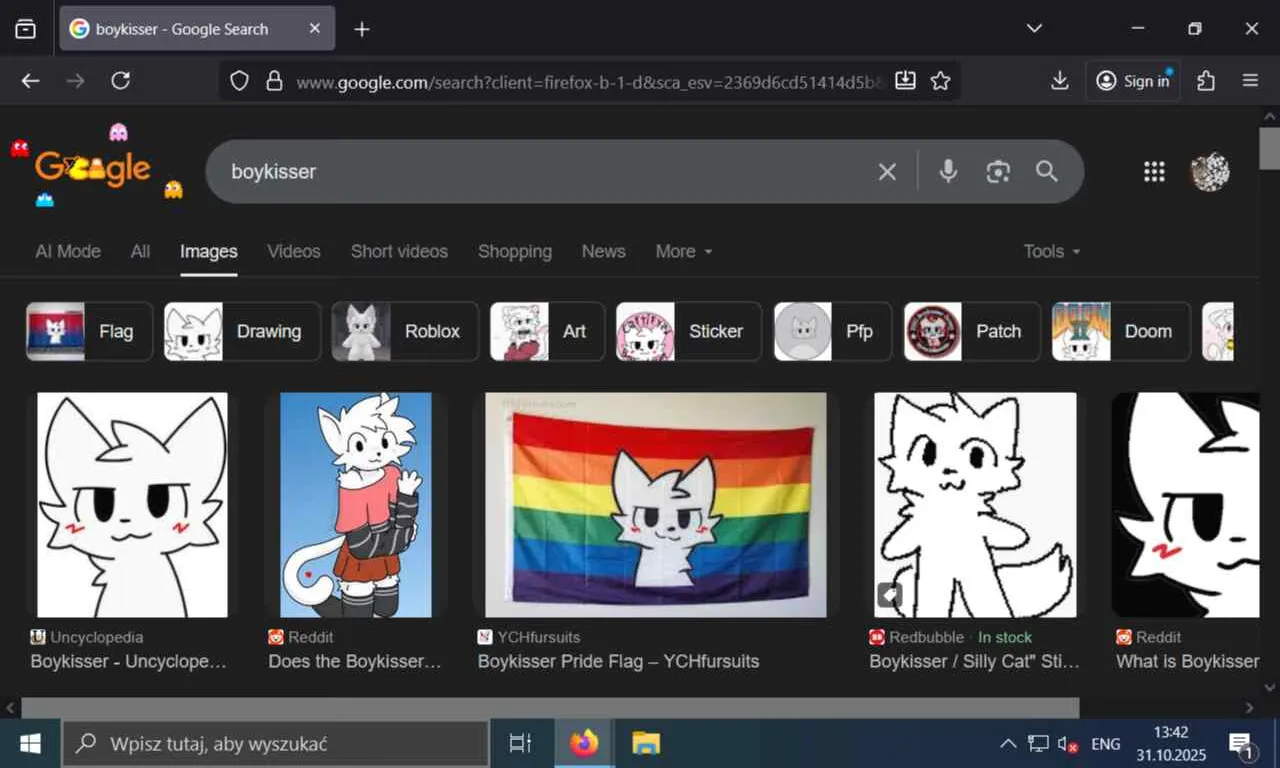The width and height of the screenshot is (1280, 768).
Task: Install site as app icon in address bar
Action: coord(905,81)
